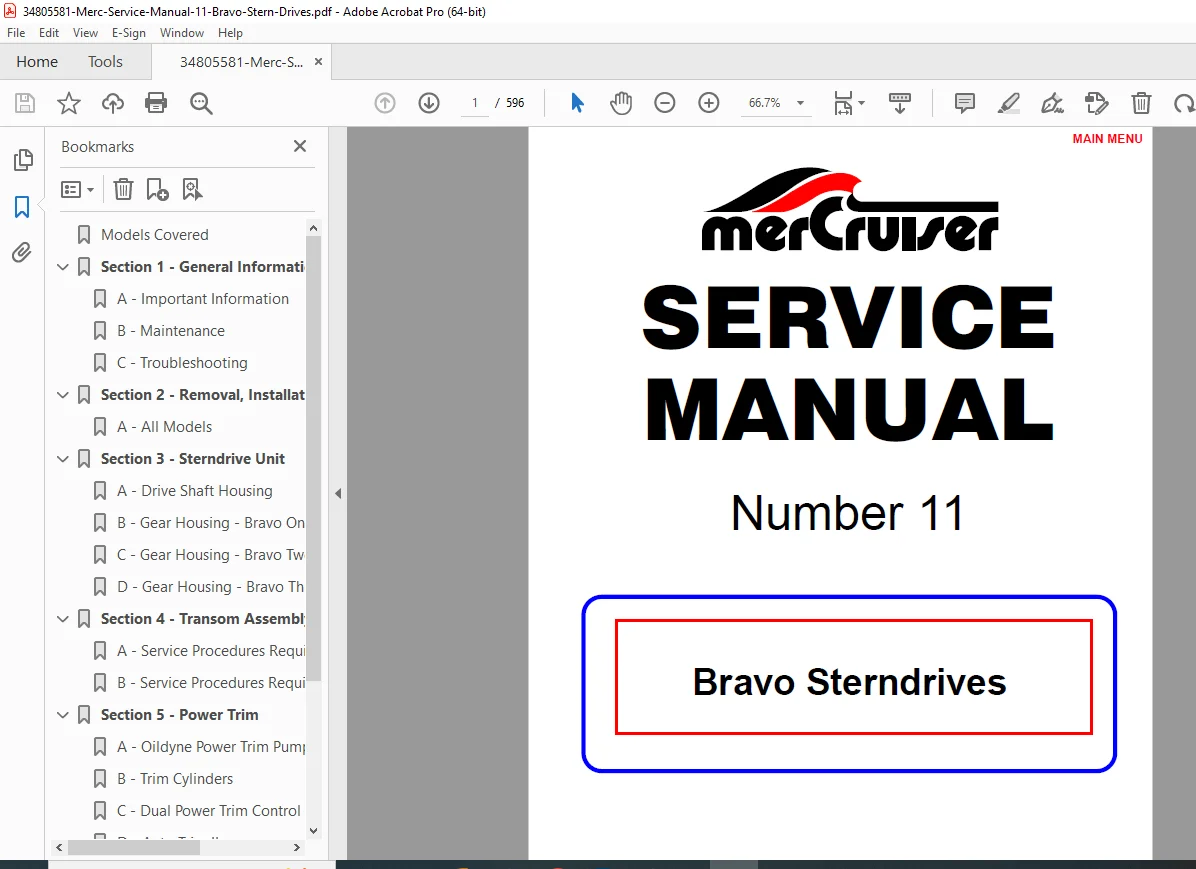Collapse Section 1 - General Information

pos(63,267)
